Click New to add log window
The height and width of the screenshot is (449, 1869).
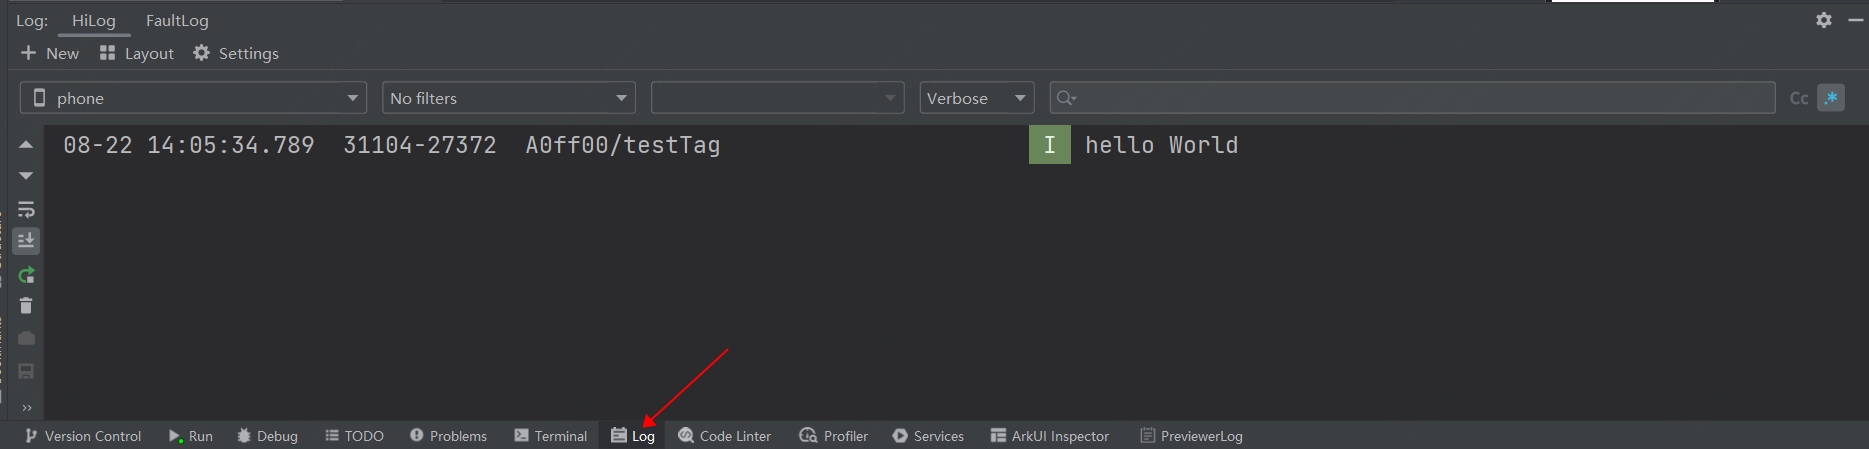[x=50, y=53]
